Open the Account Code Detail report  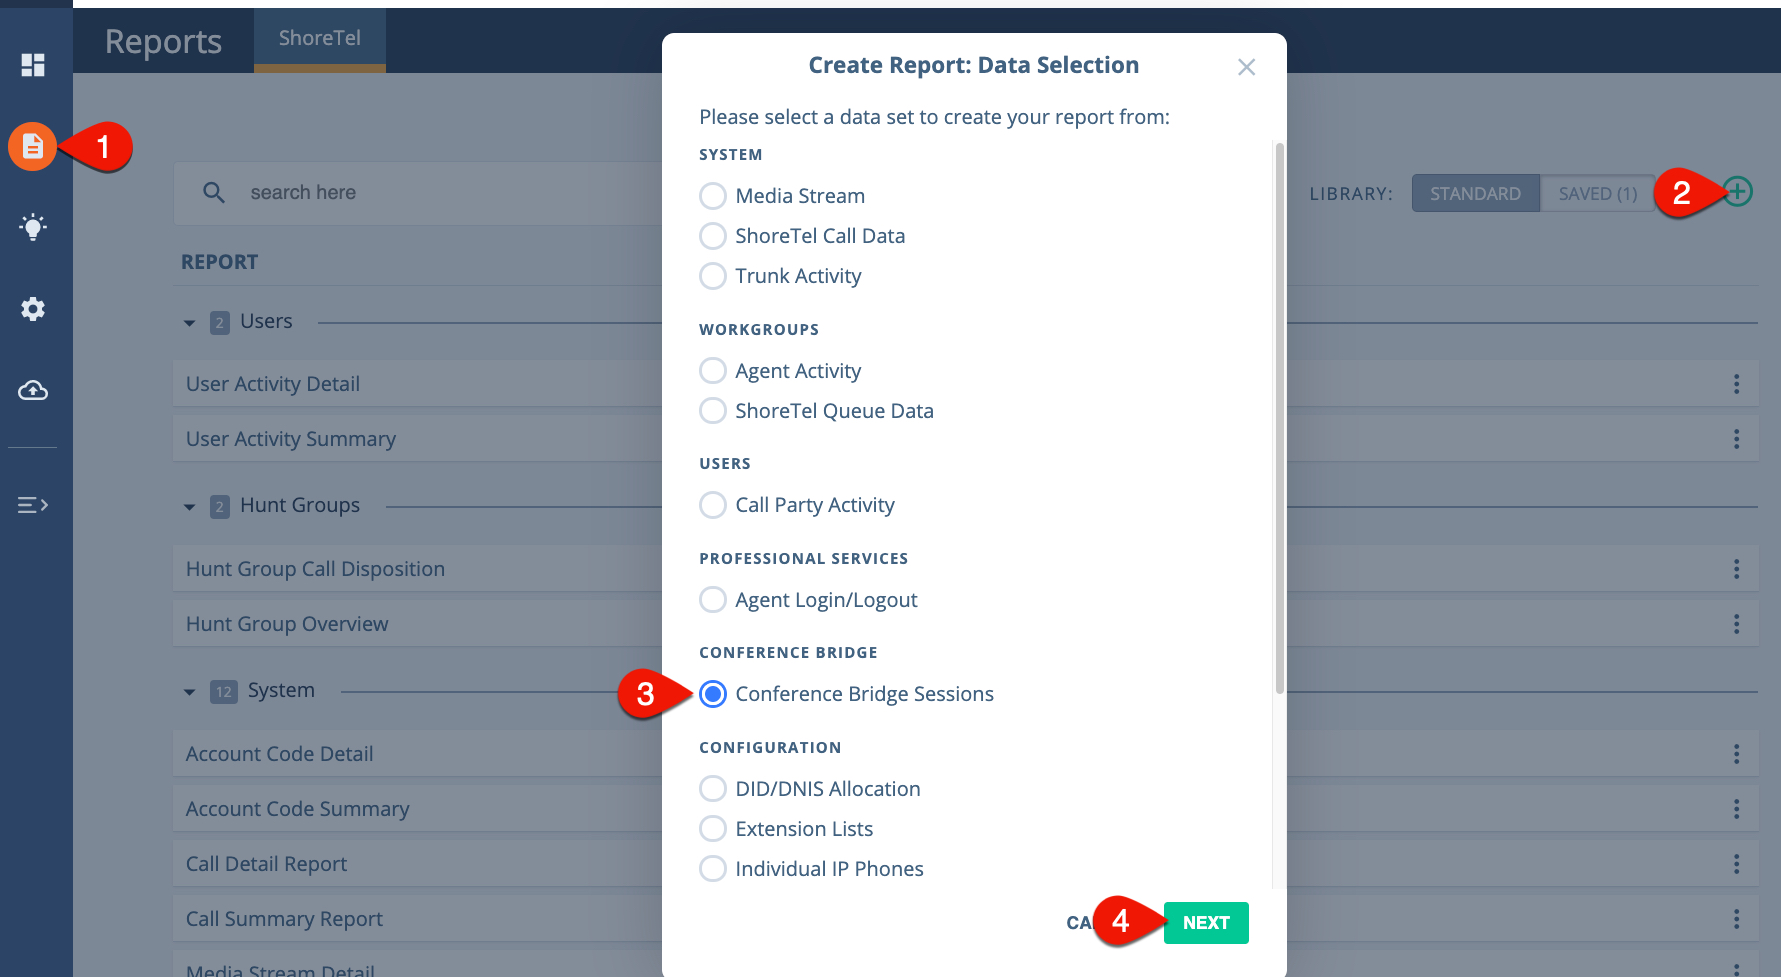pyautogui.click(x=279, y=754)
